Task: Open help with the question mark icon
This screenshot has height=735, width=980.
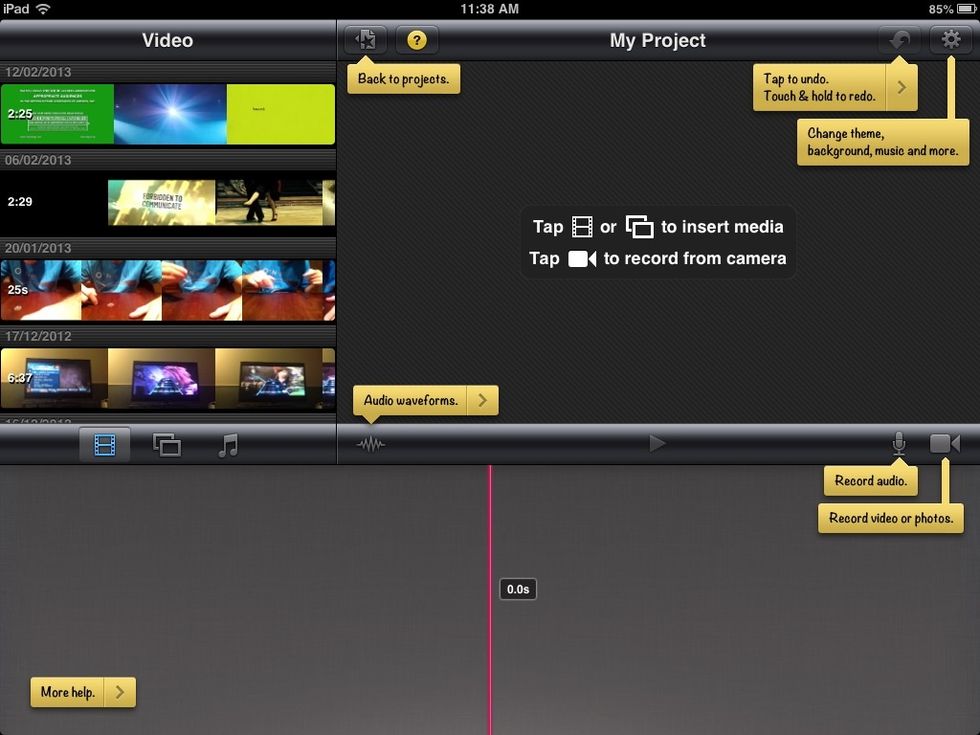Action: pyautogui.click(x=417, y=40)
